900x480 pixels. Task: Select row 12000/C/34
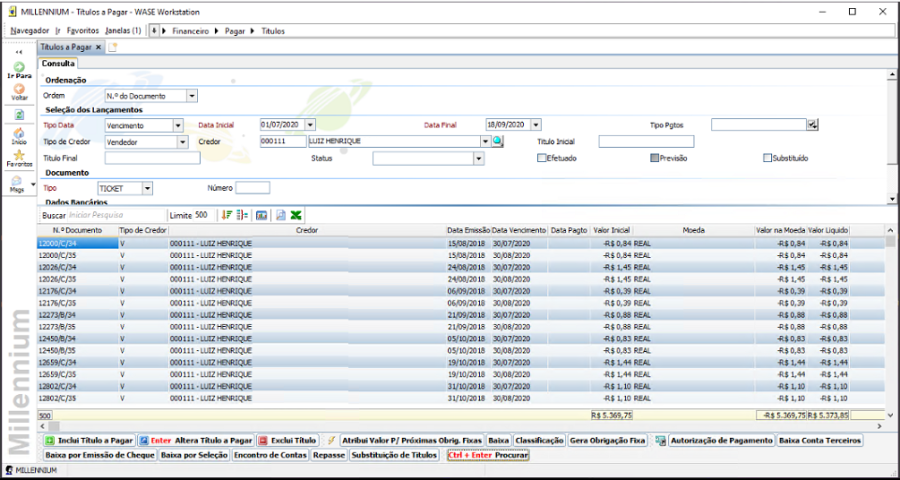click(461, 243)
